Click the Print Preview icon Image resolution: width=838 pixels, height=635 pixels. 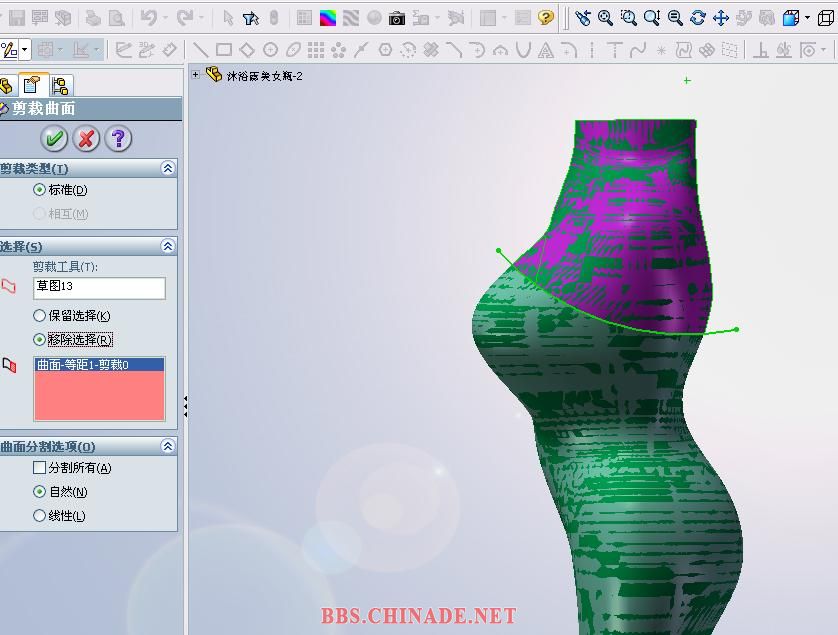pyautogui.click(x=117, y=18)
